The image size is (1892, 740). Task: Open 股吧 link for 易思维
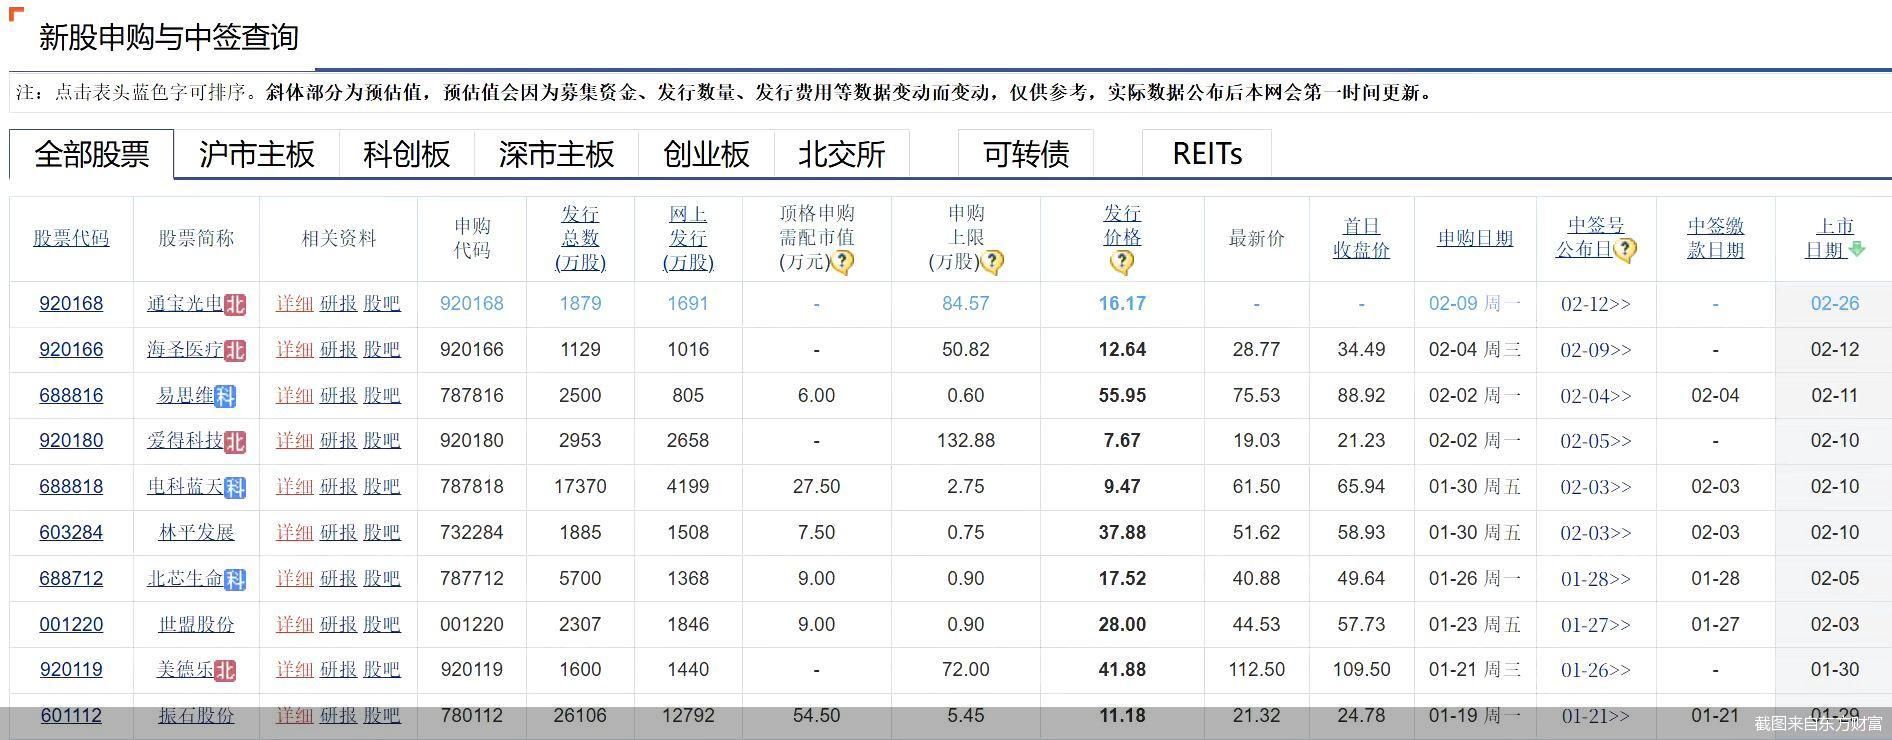point(382,396)
